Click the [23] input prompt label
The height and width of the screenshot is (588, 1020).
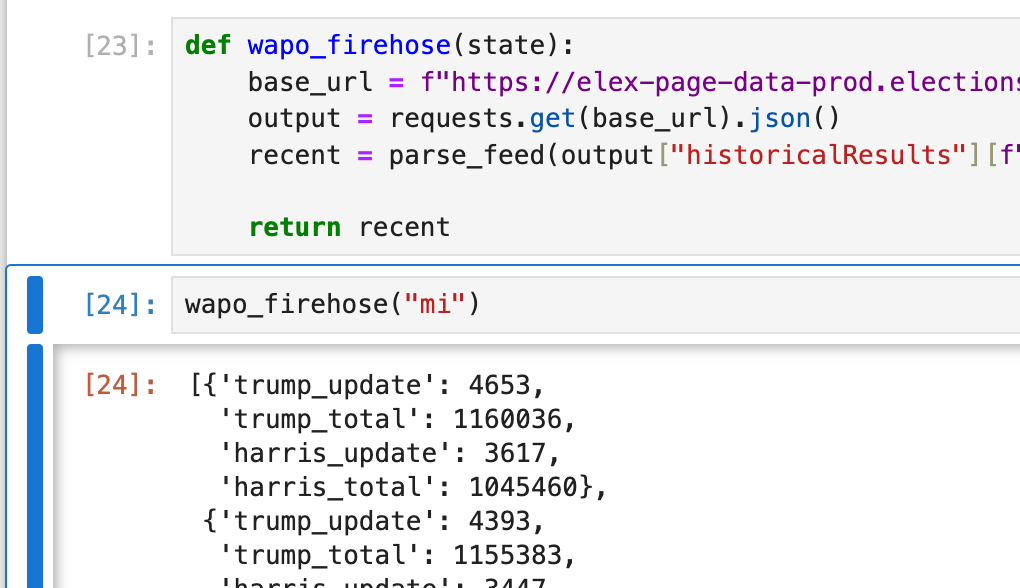[x=119, y=46]
